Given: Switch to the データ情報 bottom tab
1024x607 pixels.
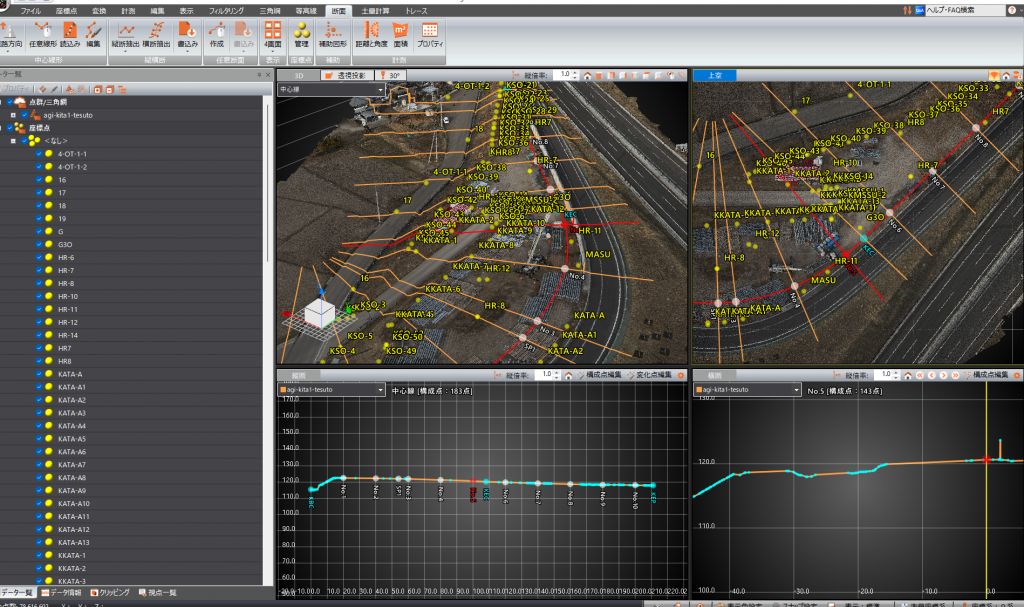Looking at the screenshot, I should coord(61,593).
